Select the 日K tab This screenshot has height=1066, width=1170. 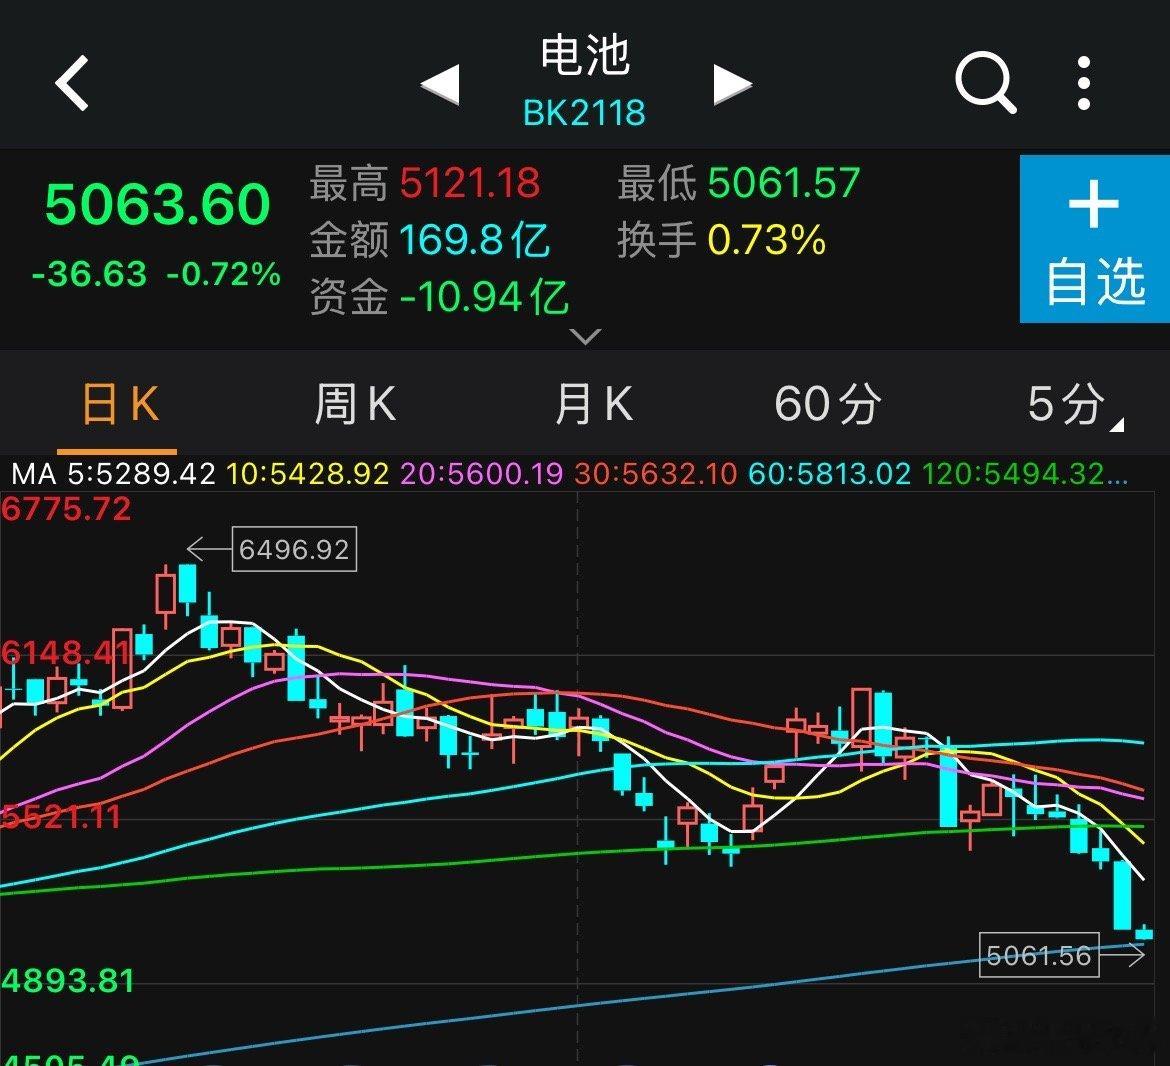[x=119, y=404]
